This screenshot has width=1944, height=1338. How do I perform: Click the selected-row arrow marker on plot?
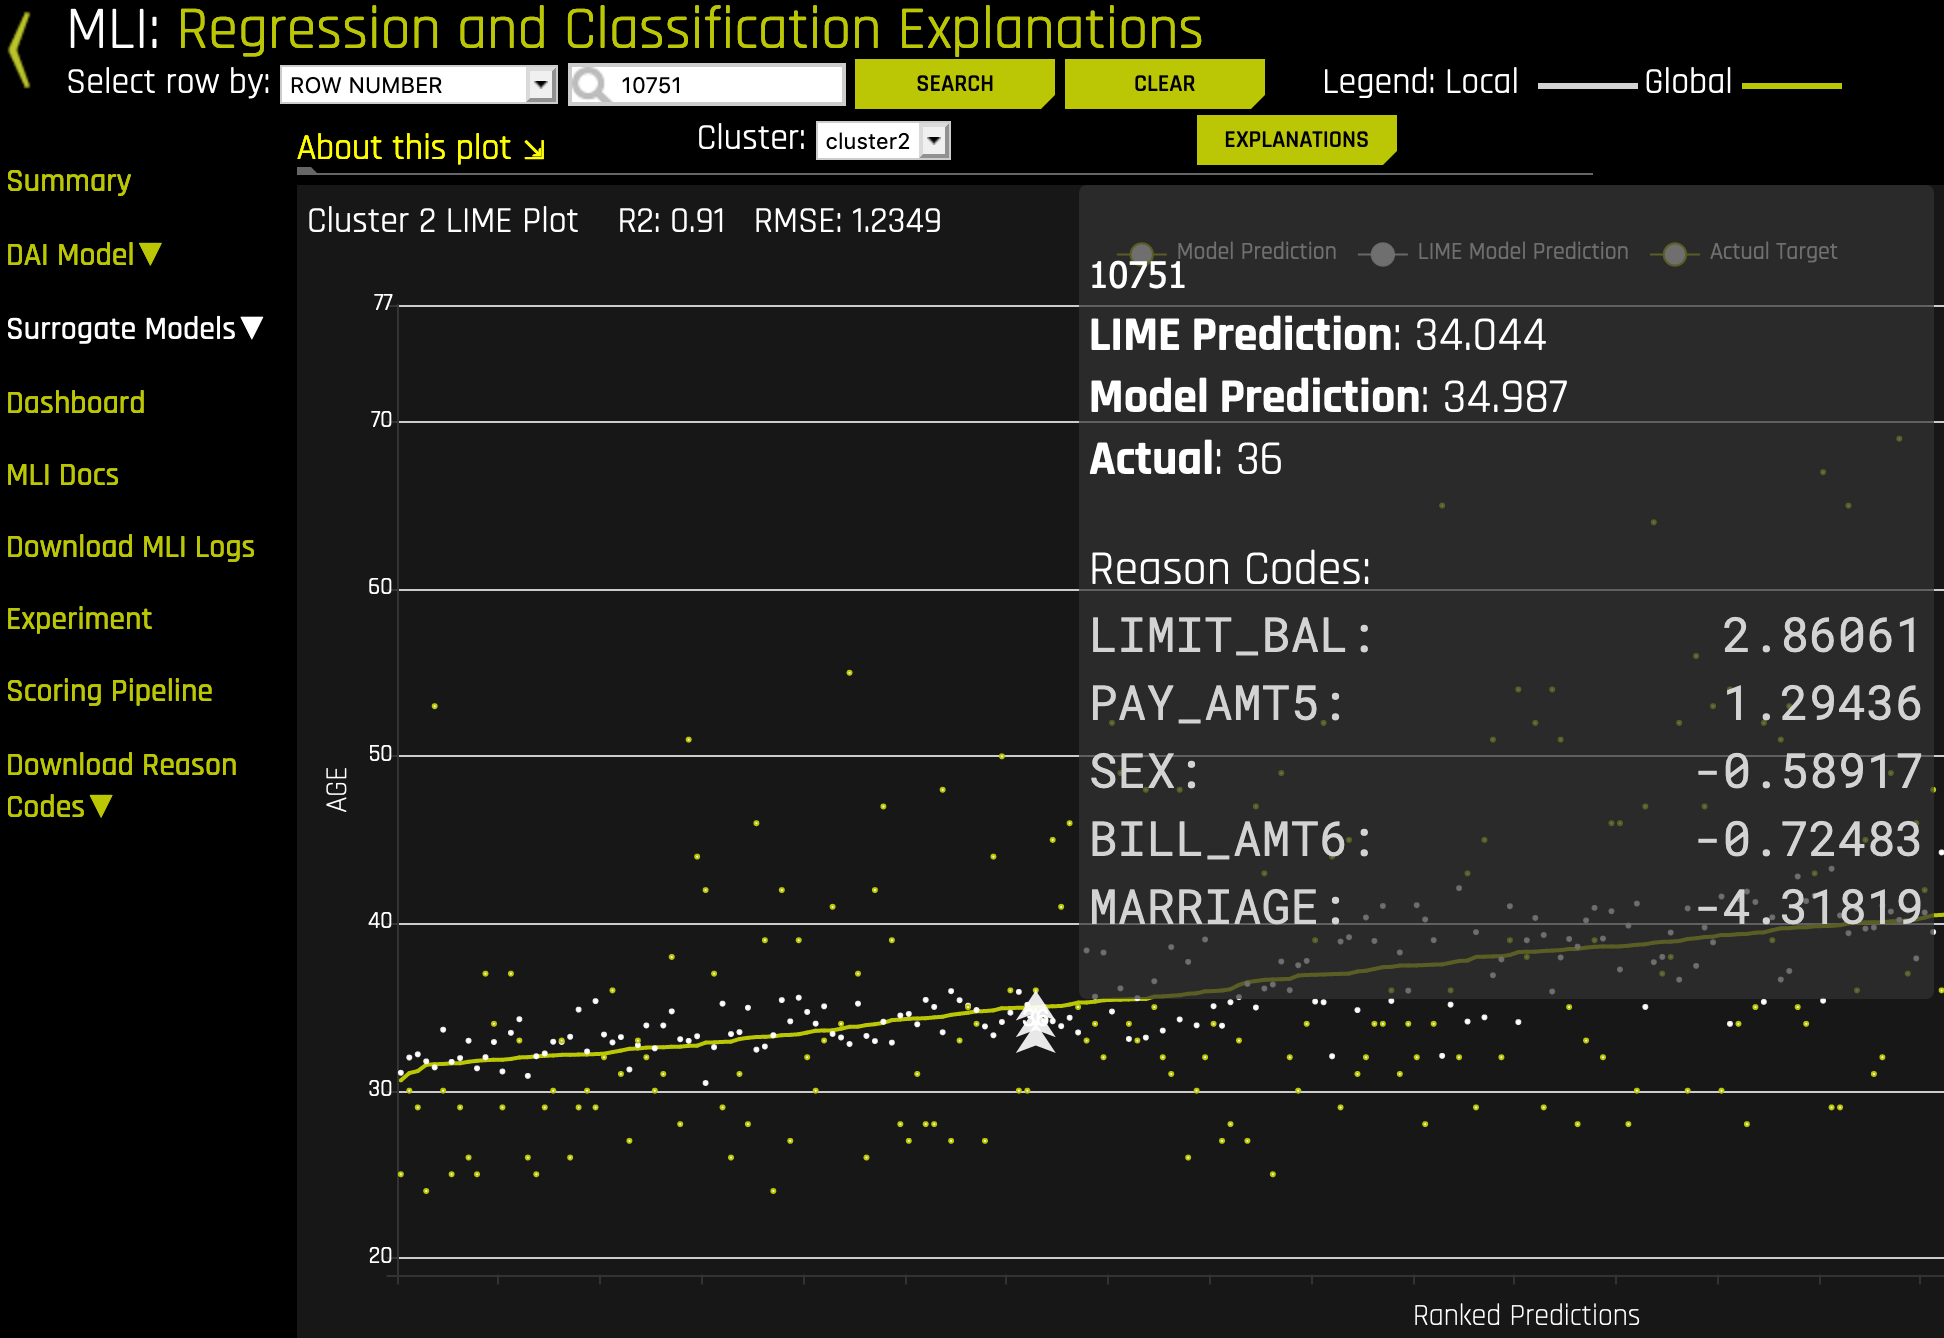tap(1035, 1022)
